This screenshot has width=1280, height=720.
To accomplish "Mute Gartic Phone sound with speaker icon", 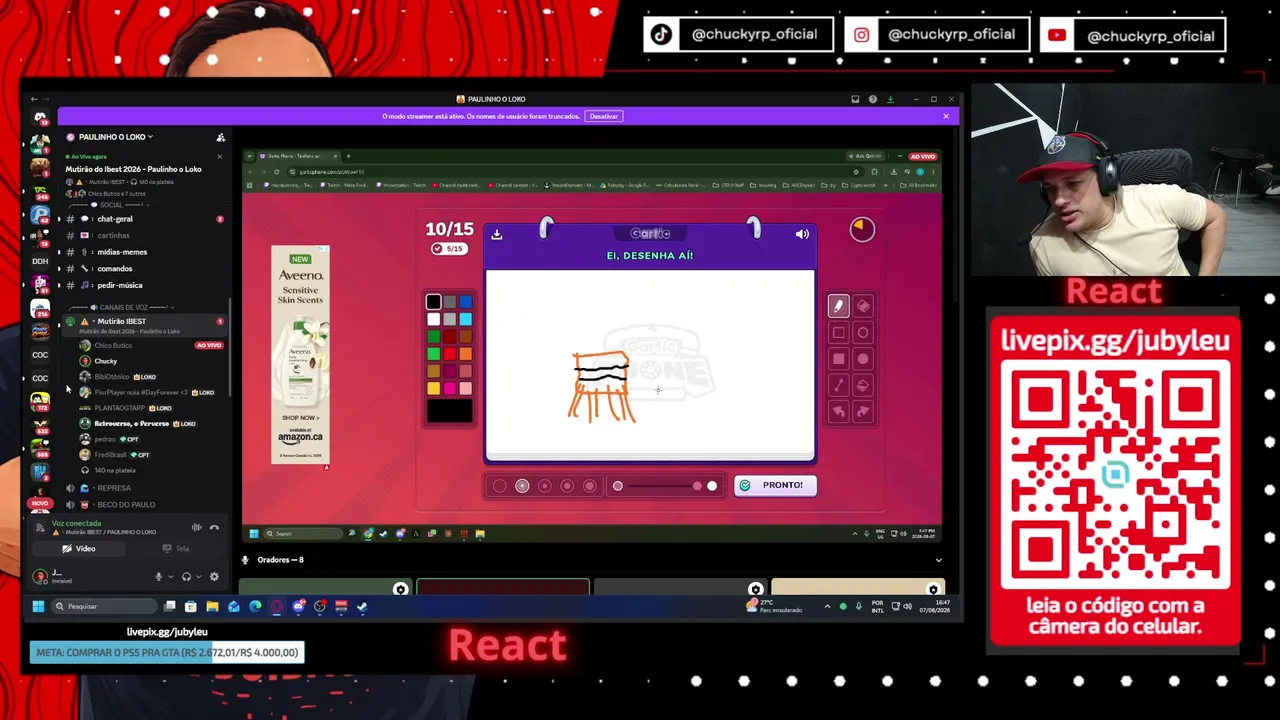I will pos(802,235).
